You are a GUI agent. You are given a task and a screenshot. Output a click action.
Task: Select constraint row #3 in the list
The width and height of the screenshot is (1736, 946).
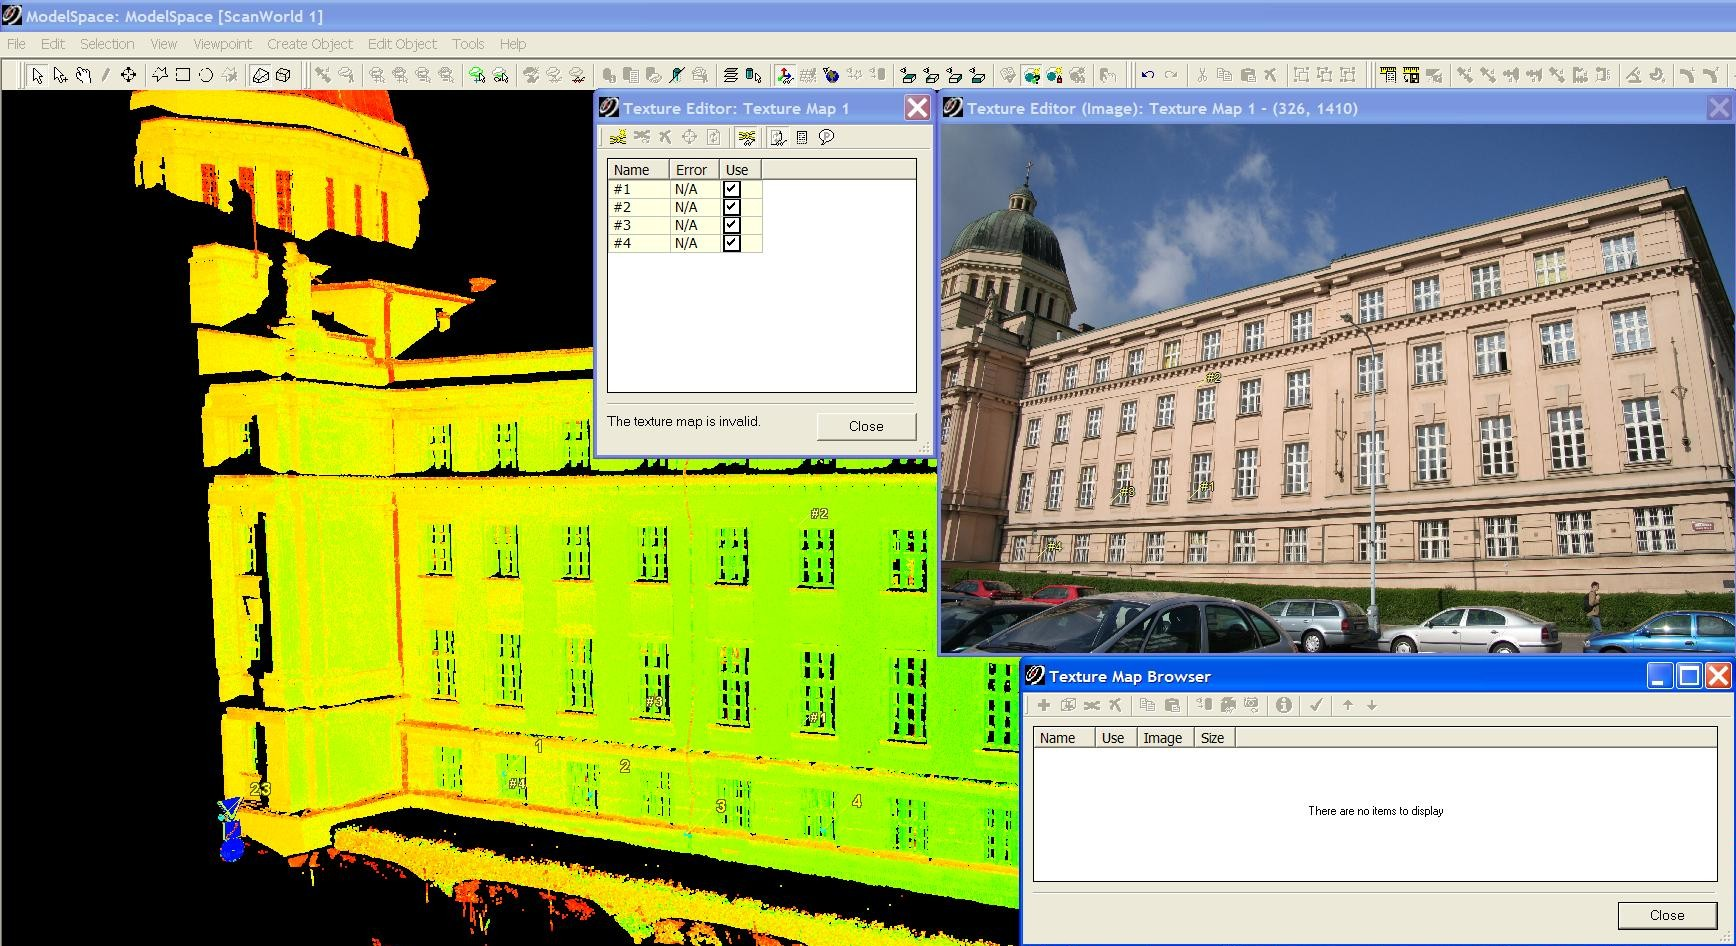point(685,225)
